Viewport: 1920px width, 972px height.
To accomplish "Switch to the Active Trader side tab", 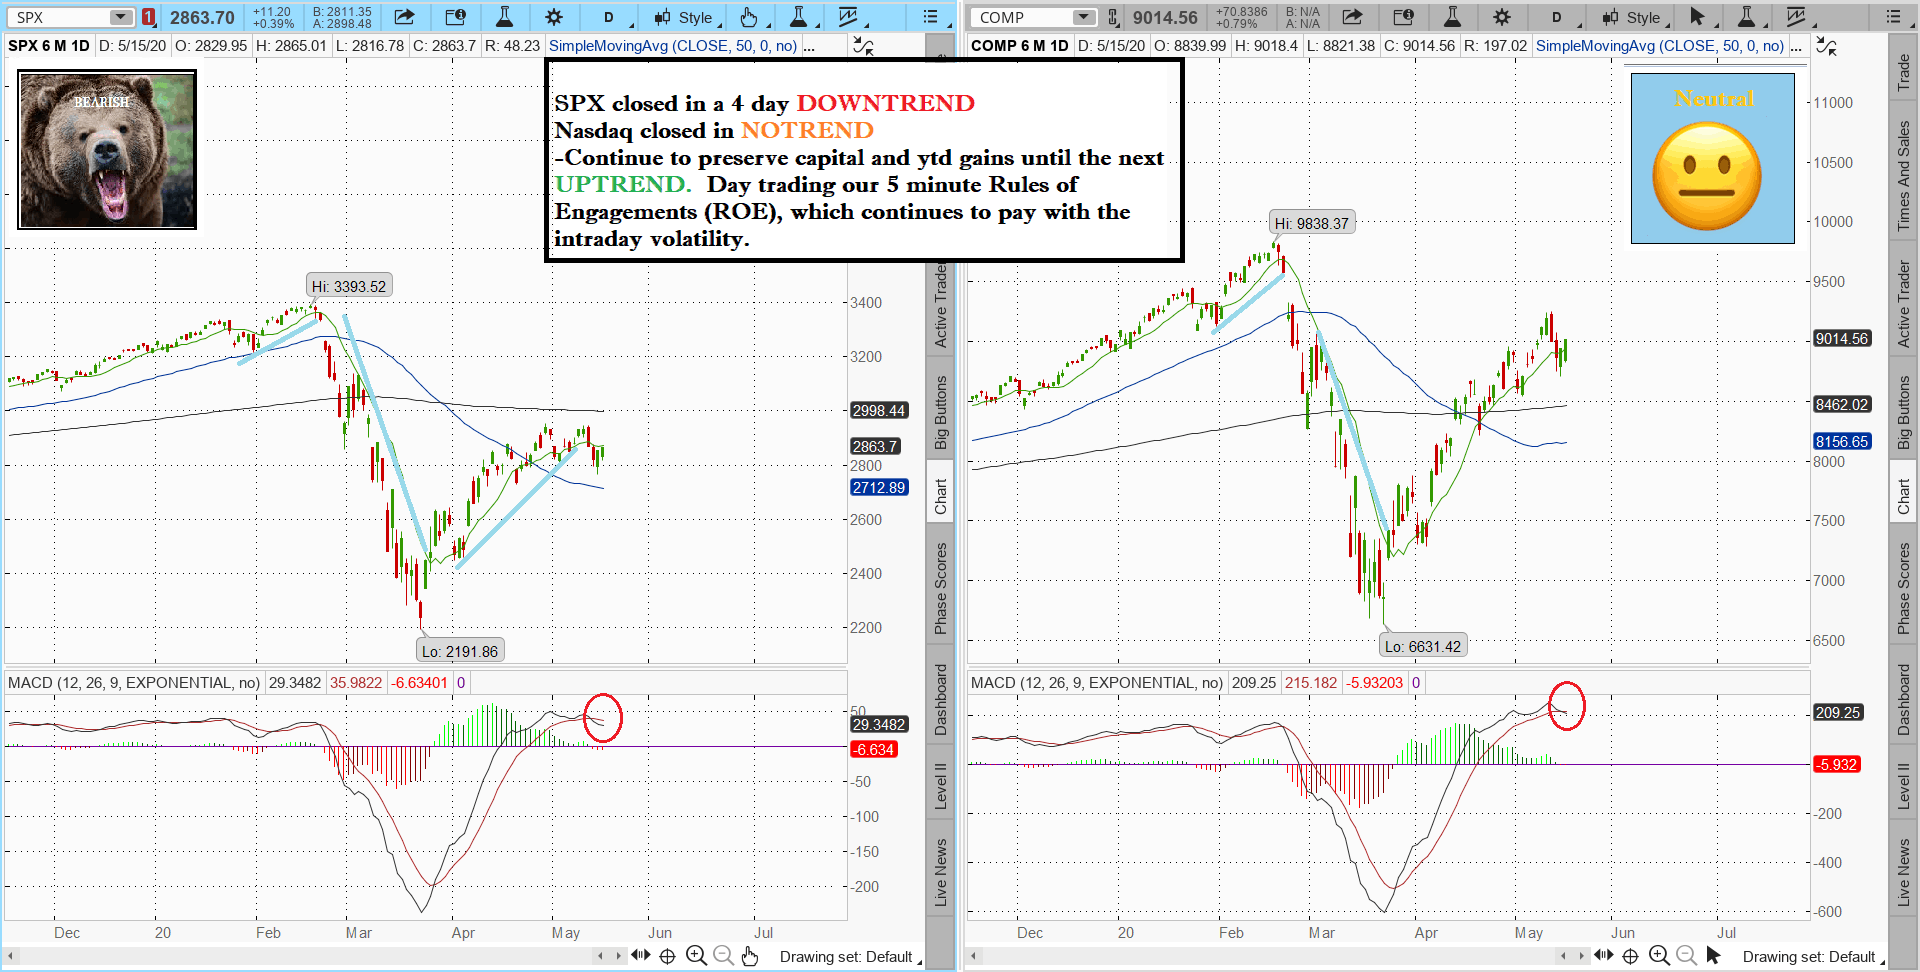I will click(1903, 304).
